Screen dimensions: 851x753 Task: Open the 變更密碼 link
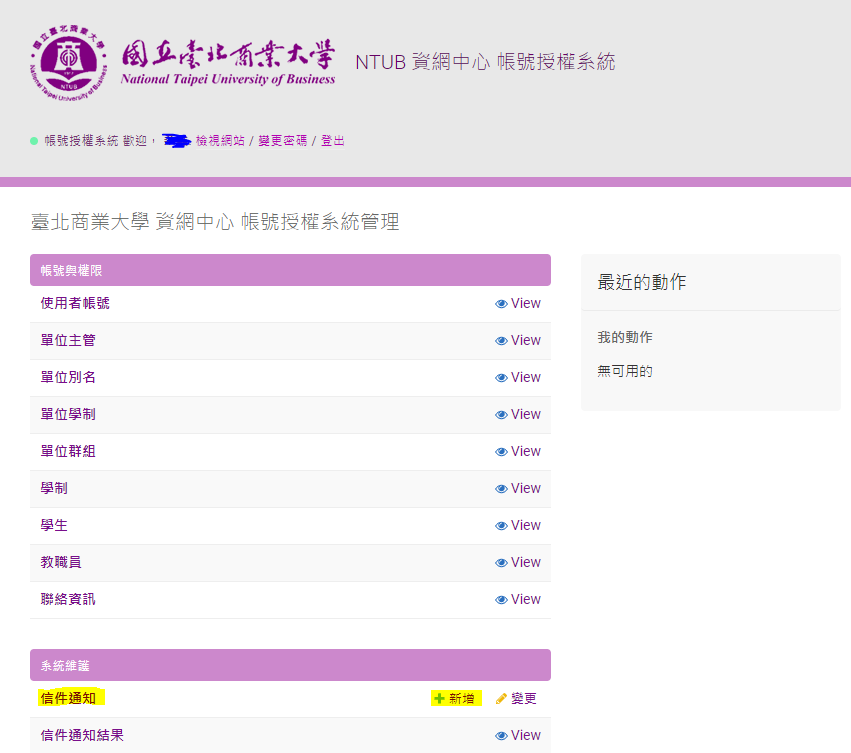283,141
